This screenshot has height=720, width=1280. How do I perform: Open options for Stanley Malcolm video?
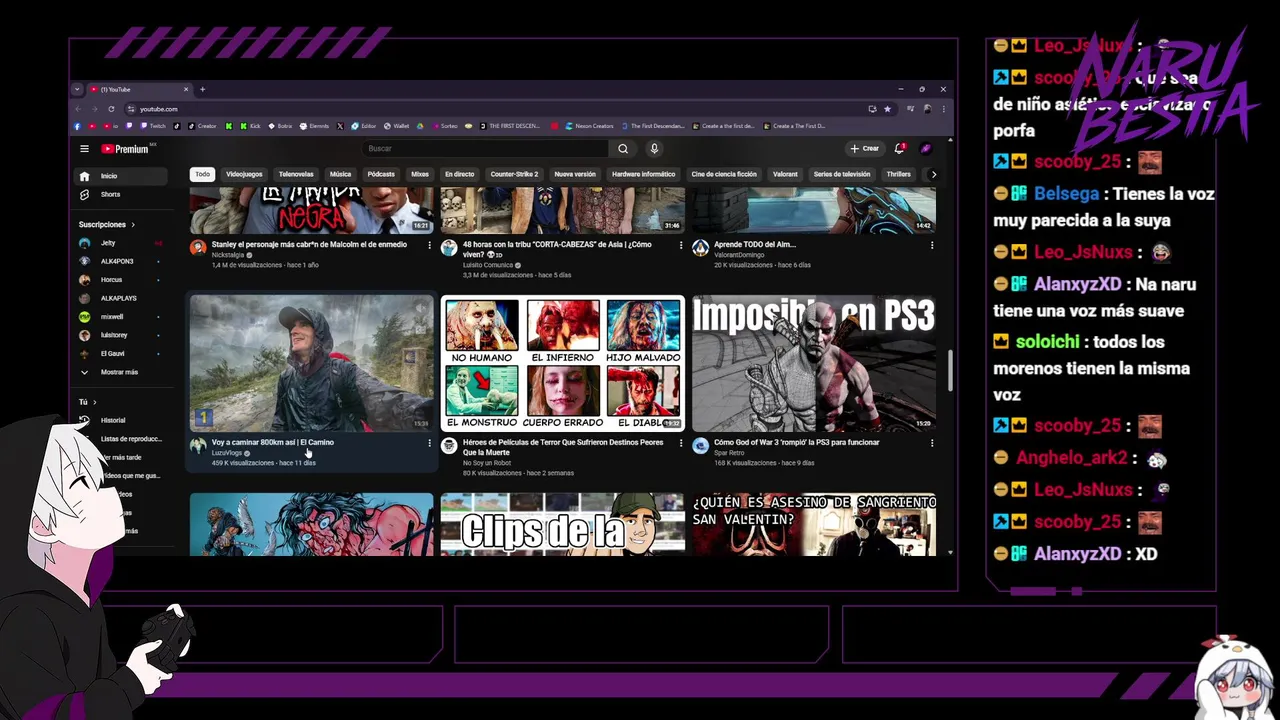point(430,245)
